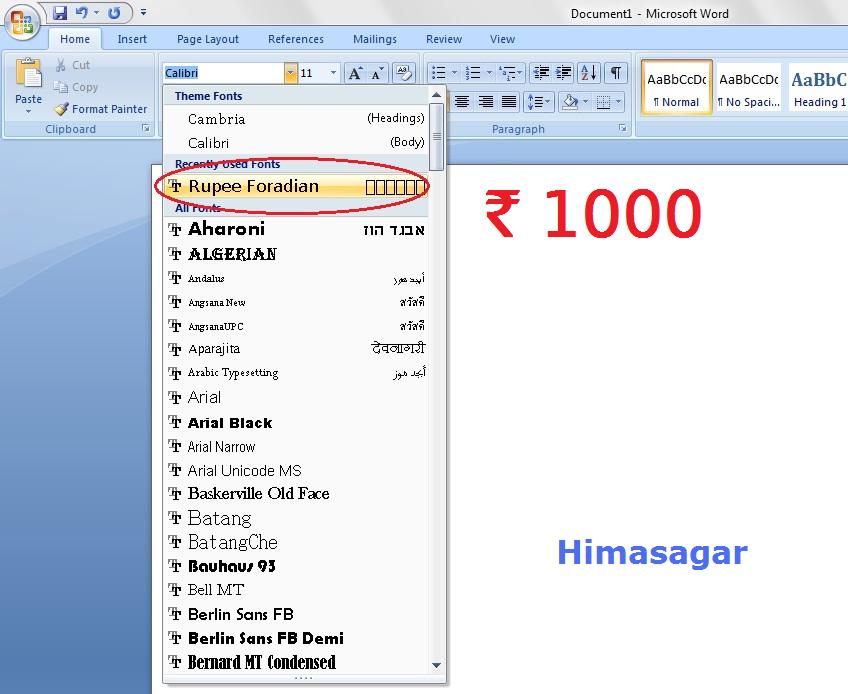Click Clear Formatting icon

pos(403,73)
